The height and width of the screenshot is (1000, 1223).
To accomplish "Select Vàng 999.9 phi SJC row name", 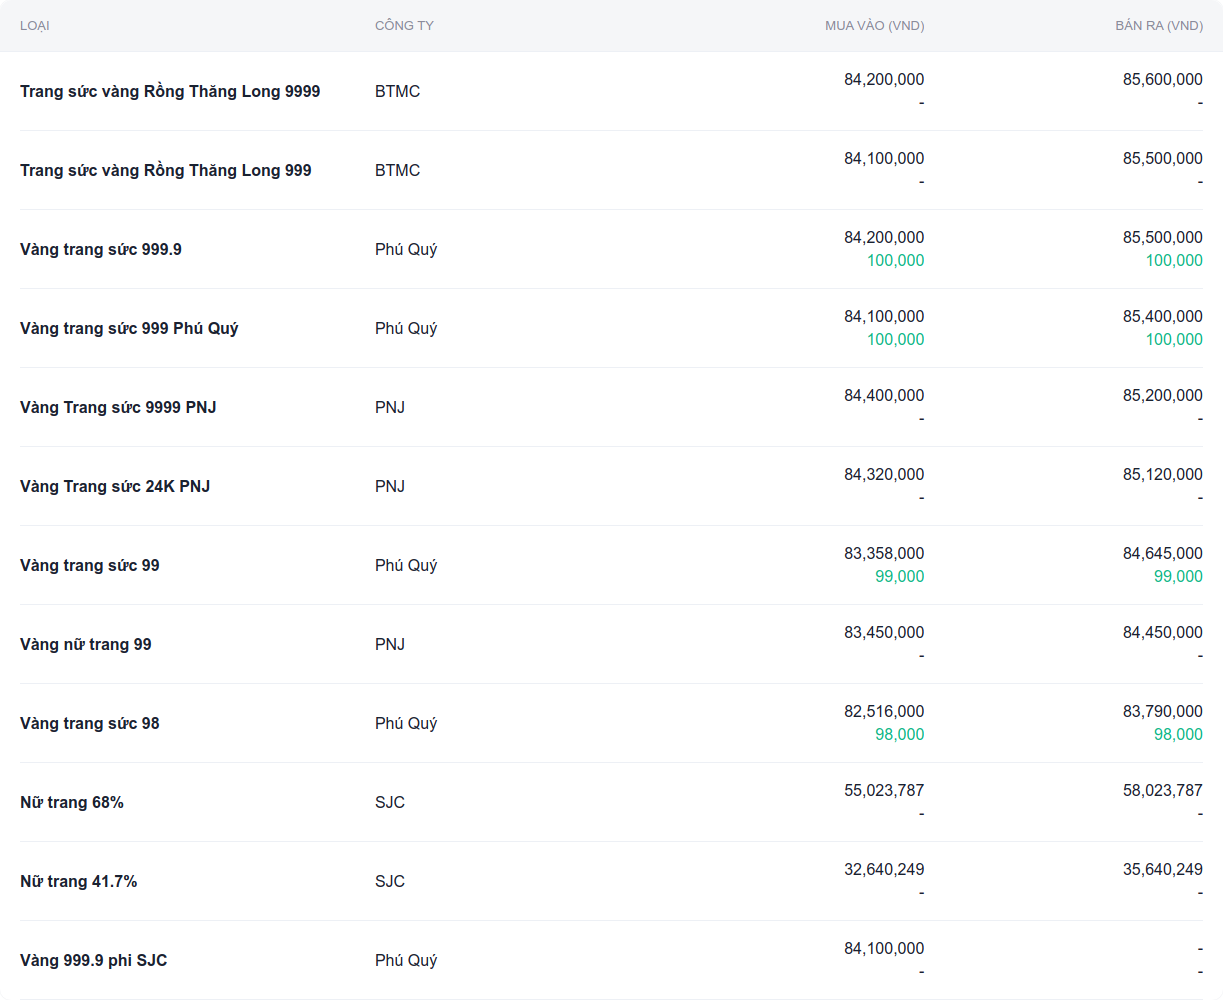I will tap(94, 960).
